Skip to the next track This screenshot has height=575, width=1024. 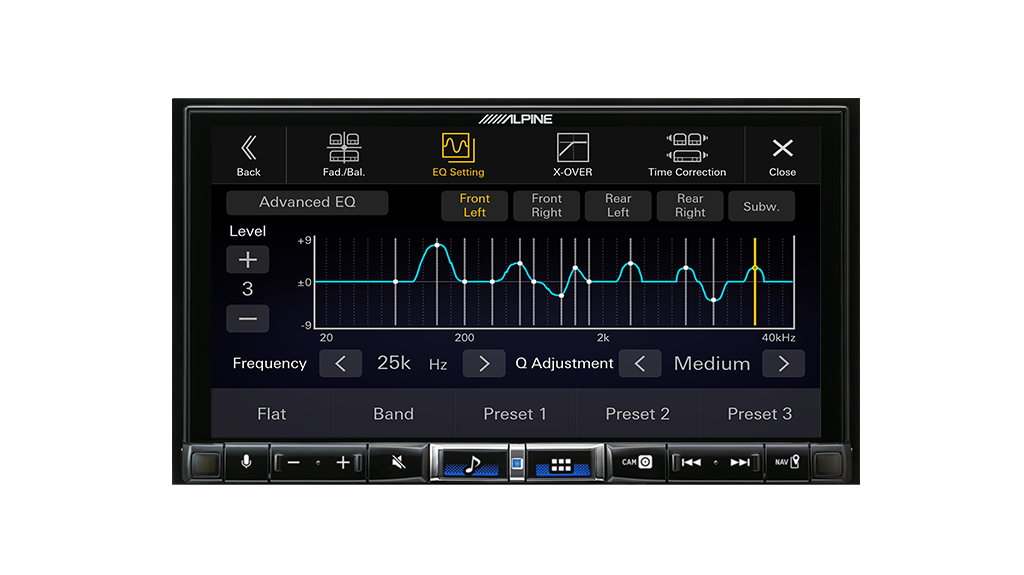740,463
